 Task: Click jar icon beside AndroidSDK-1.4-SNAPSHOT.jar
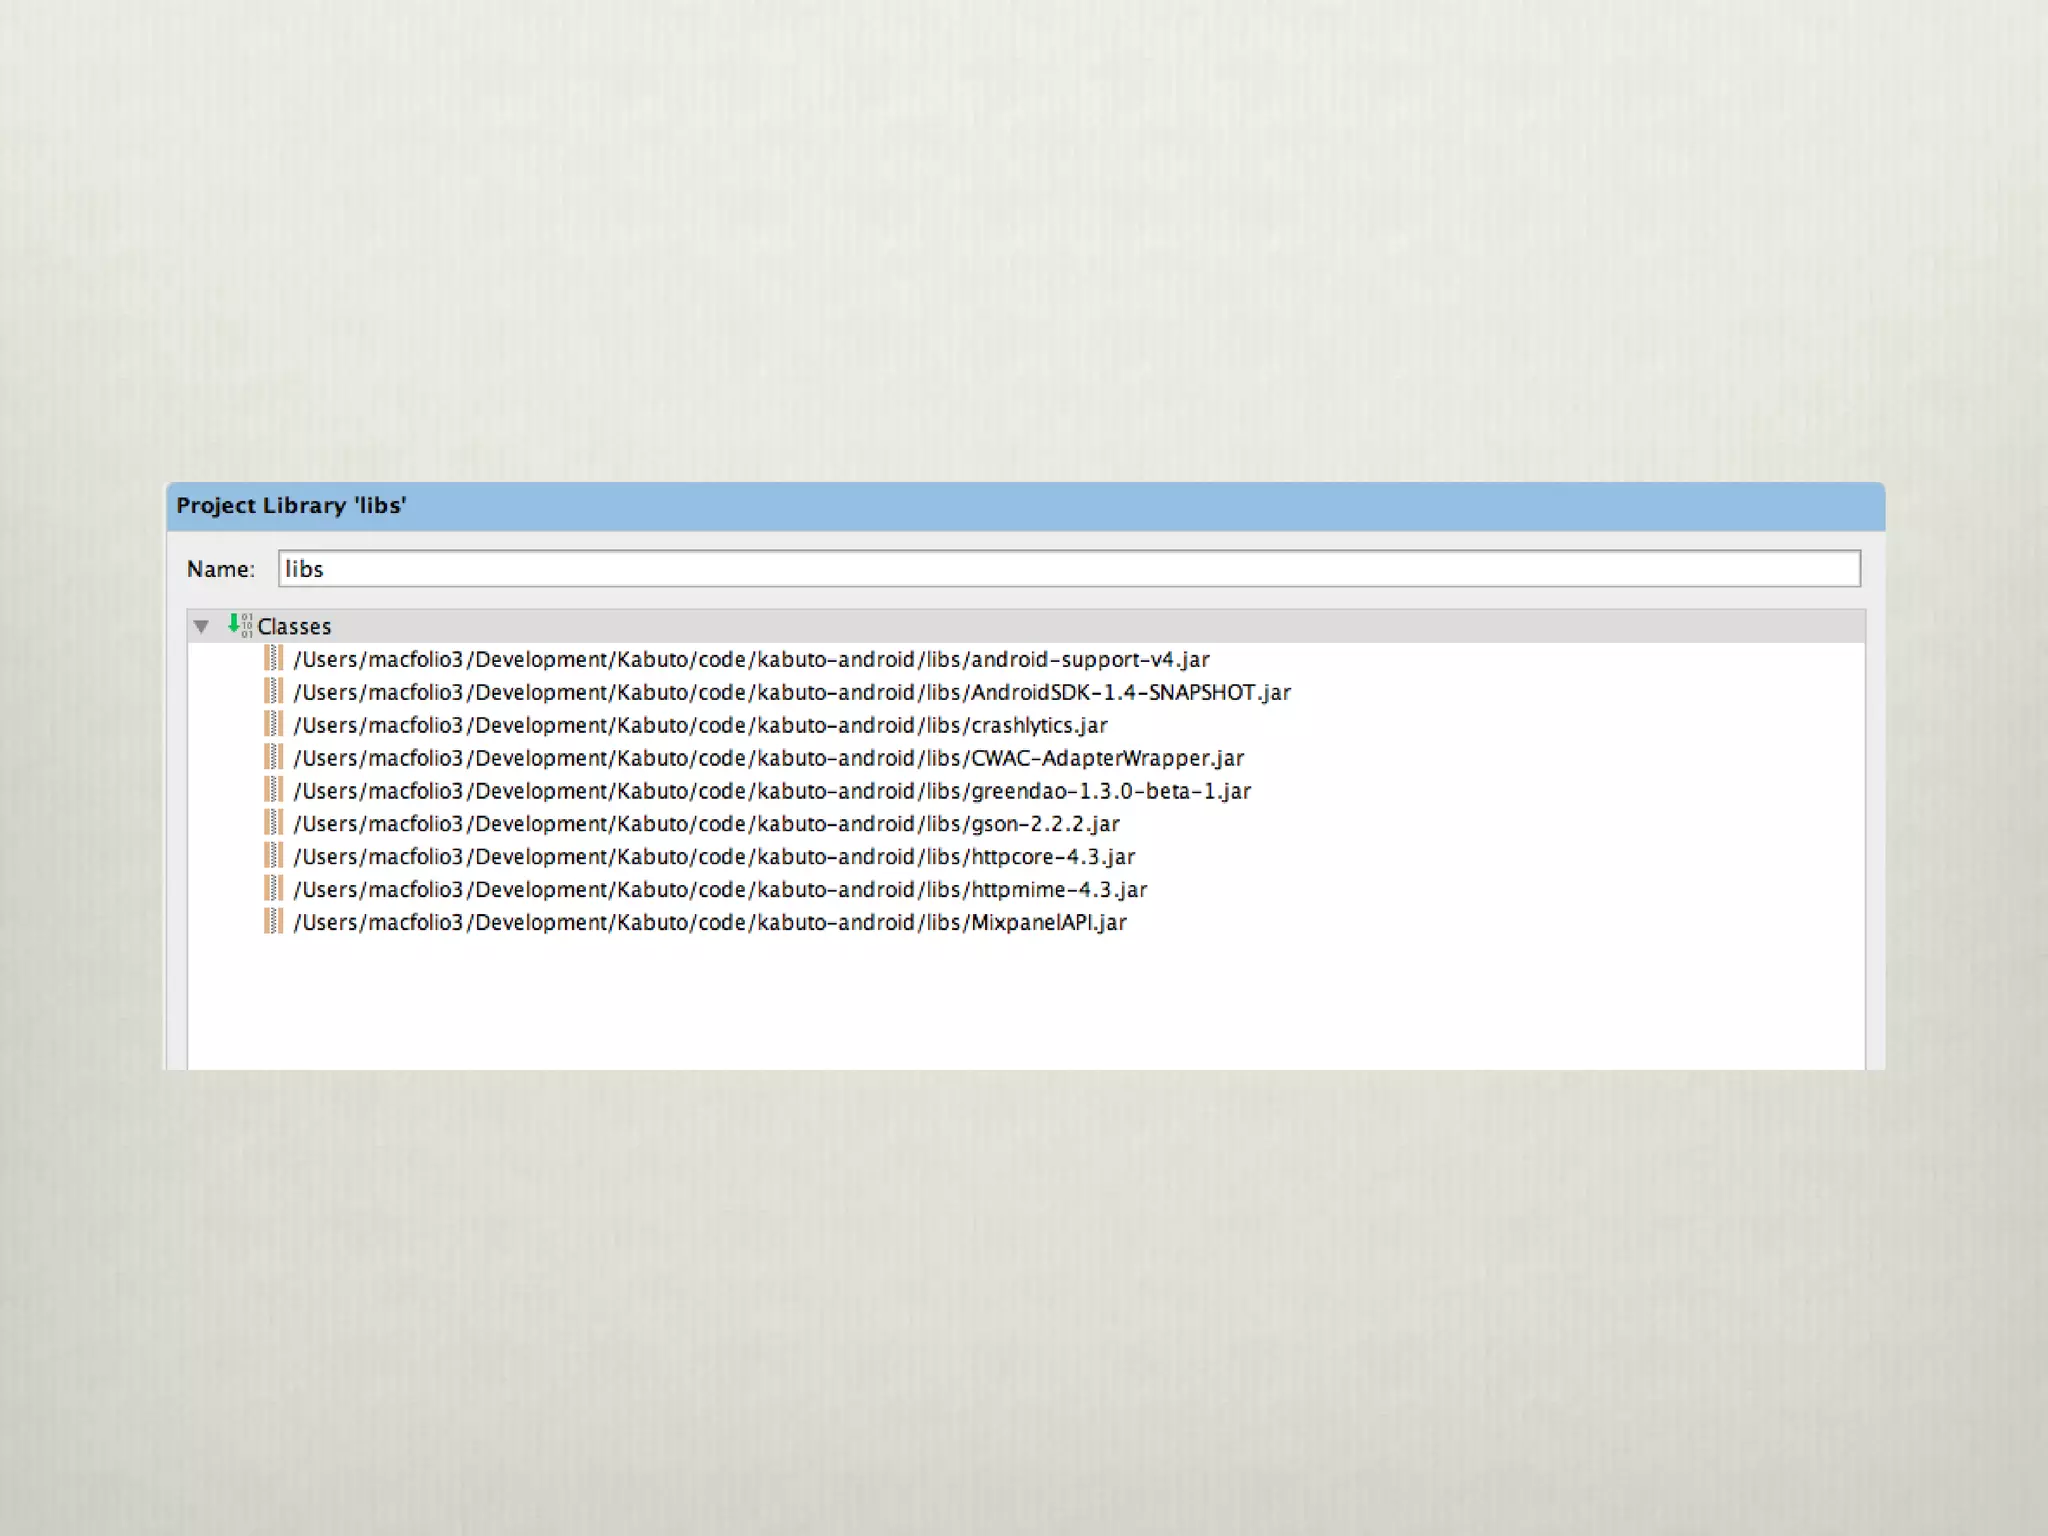coord(273,691)
